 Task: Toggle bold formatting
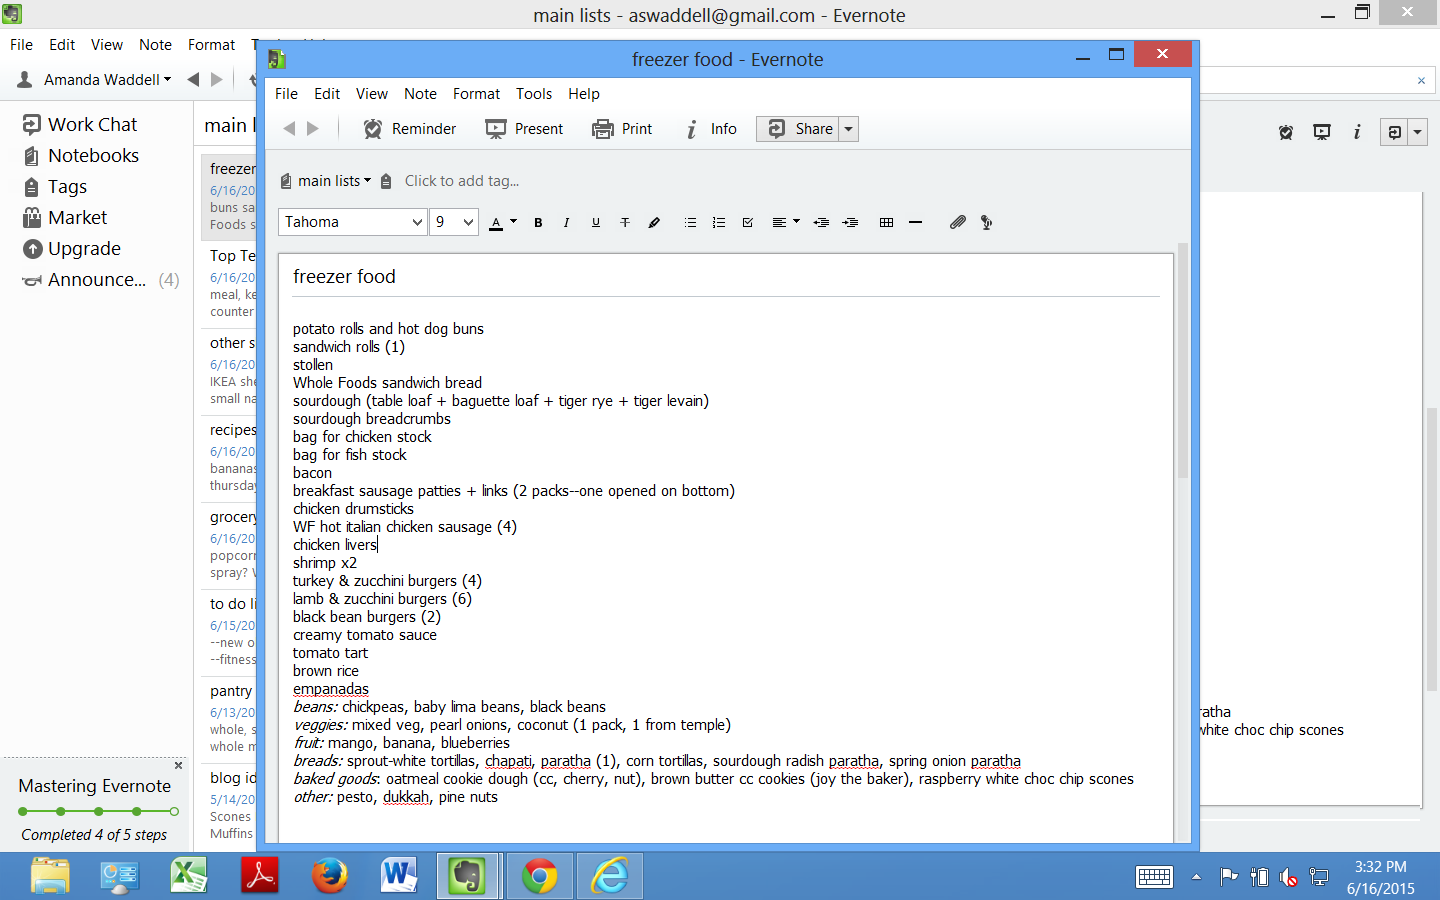(538, 222)
